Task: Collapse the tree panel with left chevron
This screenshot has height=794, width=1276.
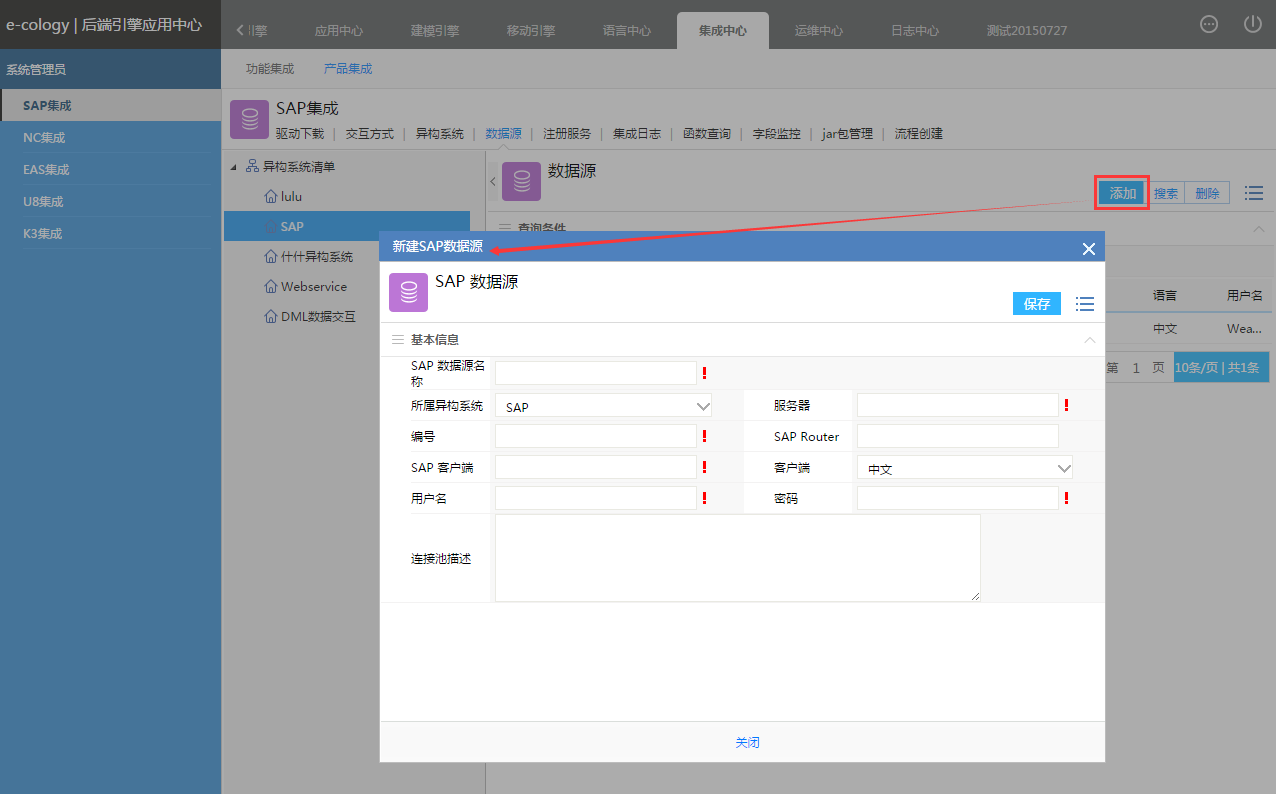Action: [492, 181]
